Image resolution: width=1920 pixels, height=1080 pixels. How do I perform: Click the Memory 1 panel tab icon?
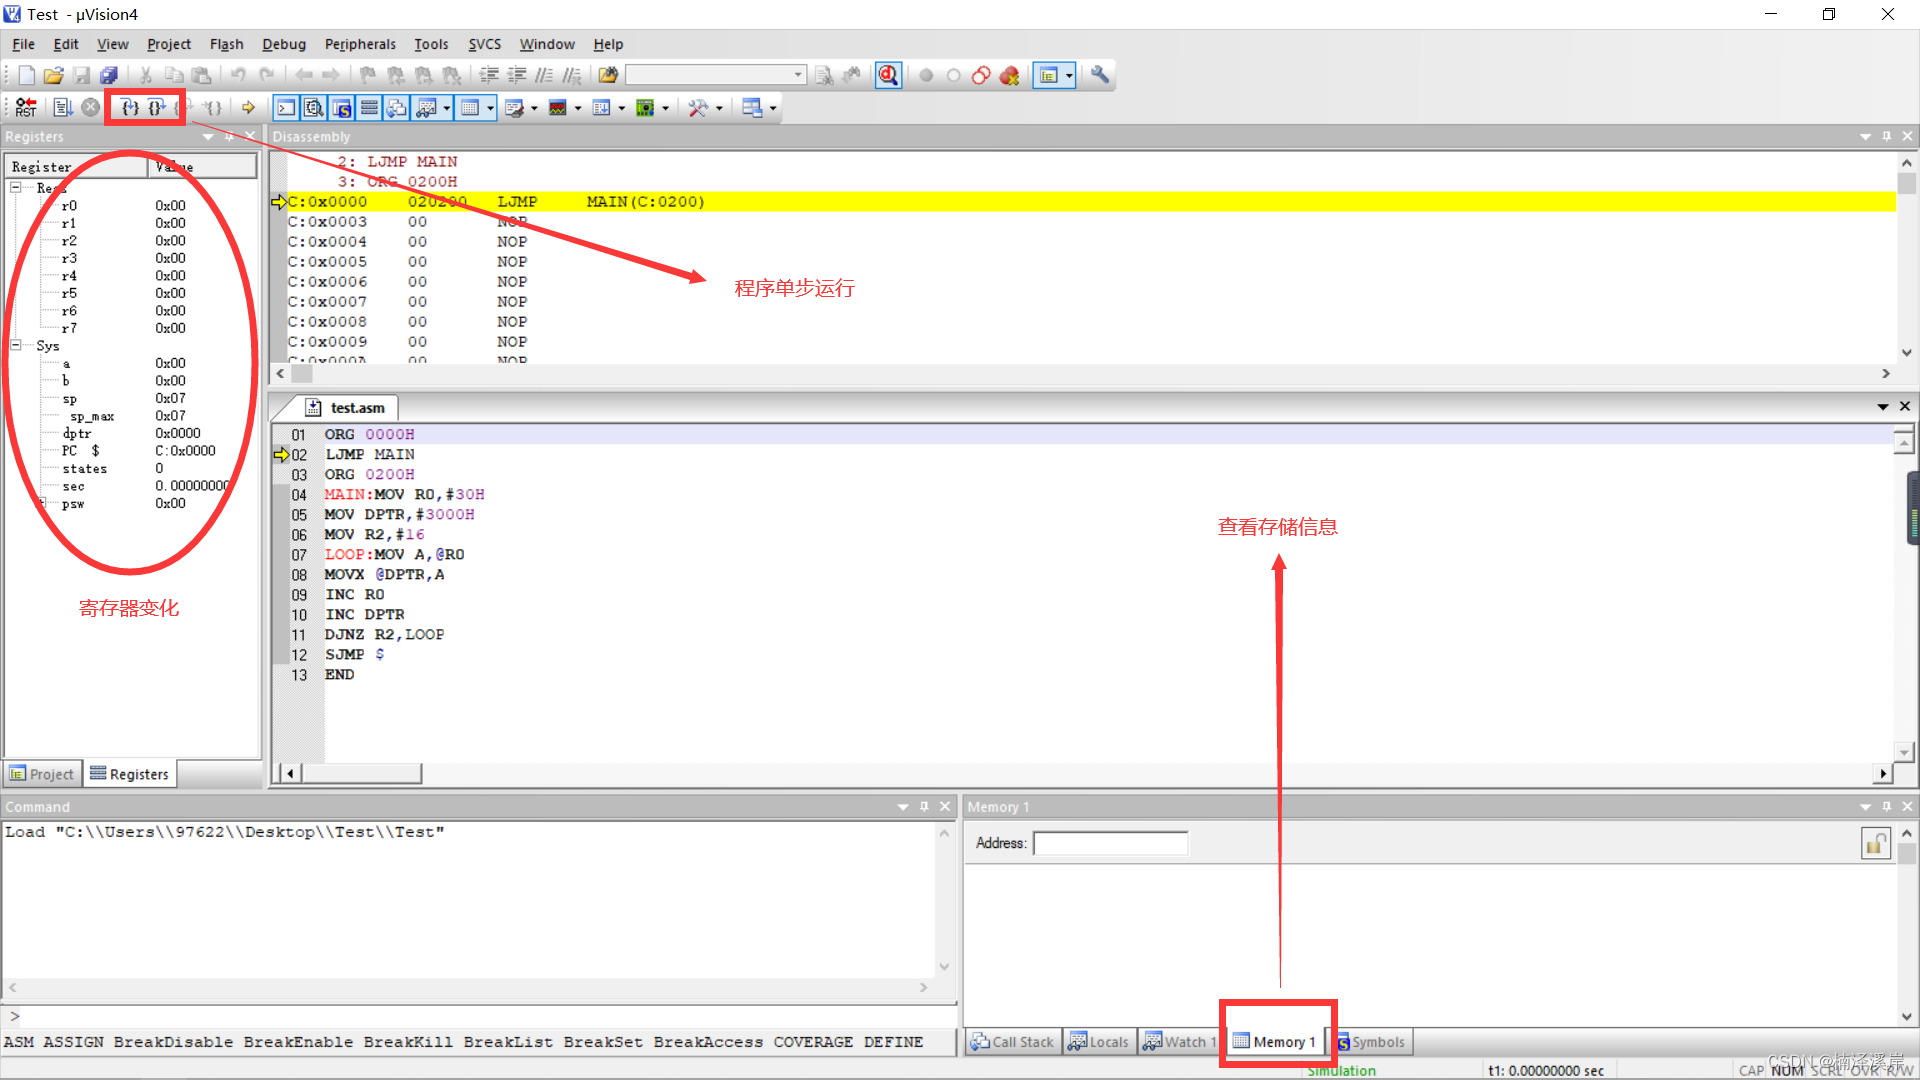[1240, 1040]
